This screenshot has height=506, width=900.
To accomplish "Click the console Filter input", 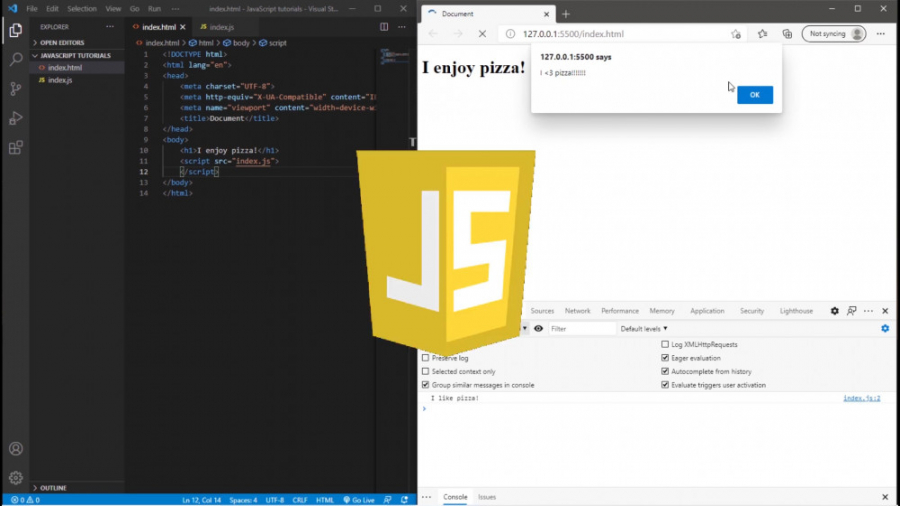I will [581, 329].
